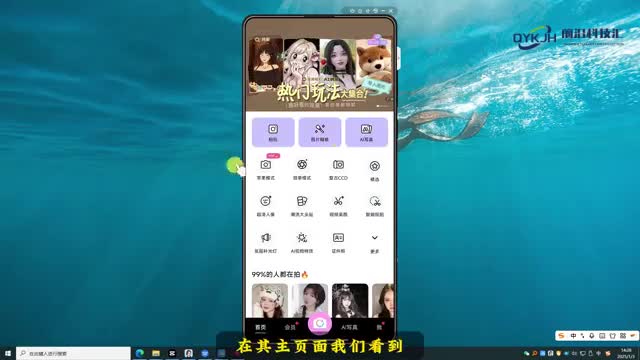Open first thumbnail girl with white hat
This screenshot has height=360, width=640.
coord(270,300)
